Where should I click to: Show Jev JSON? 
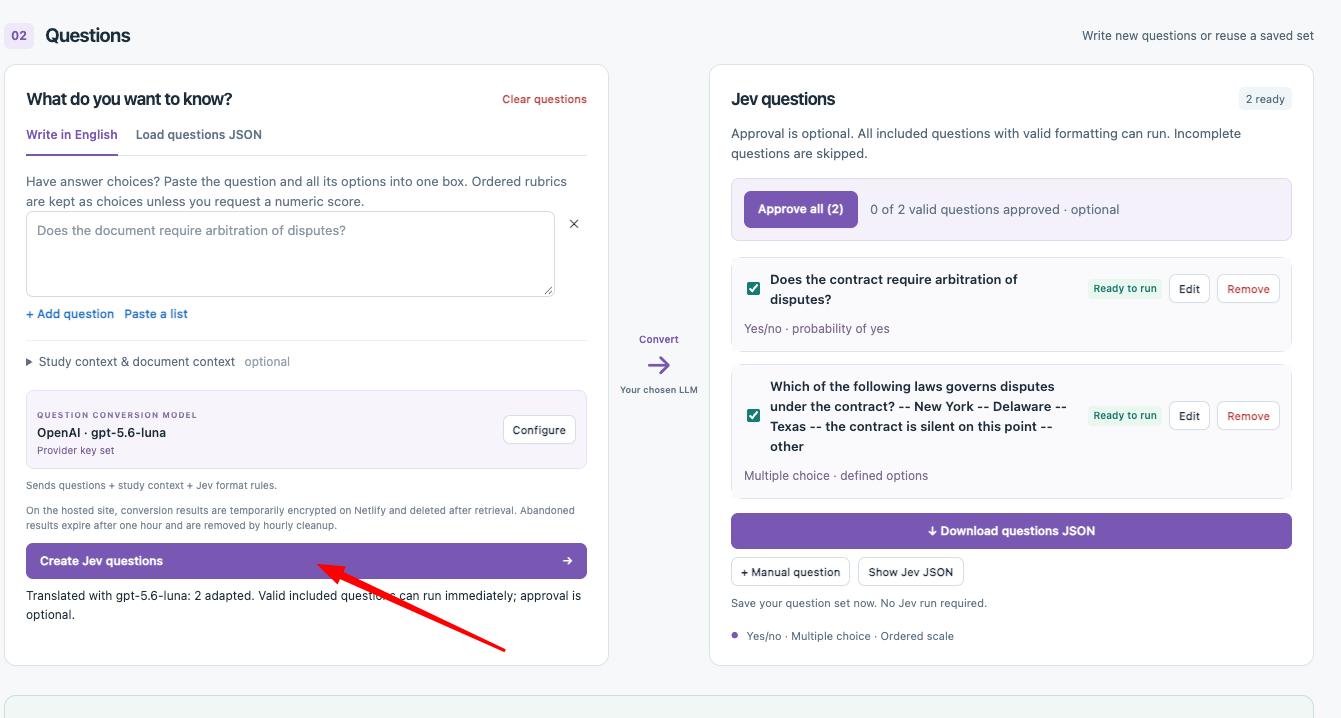coord(911,572)
